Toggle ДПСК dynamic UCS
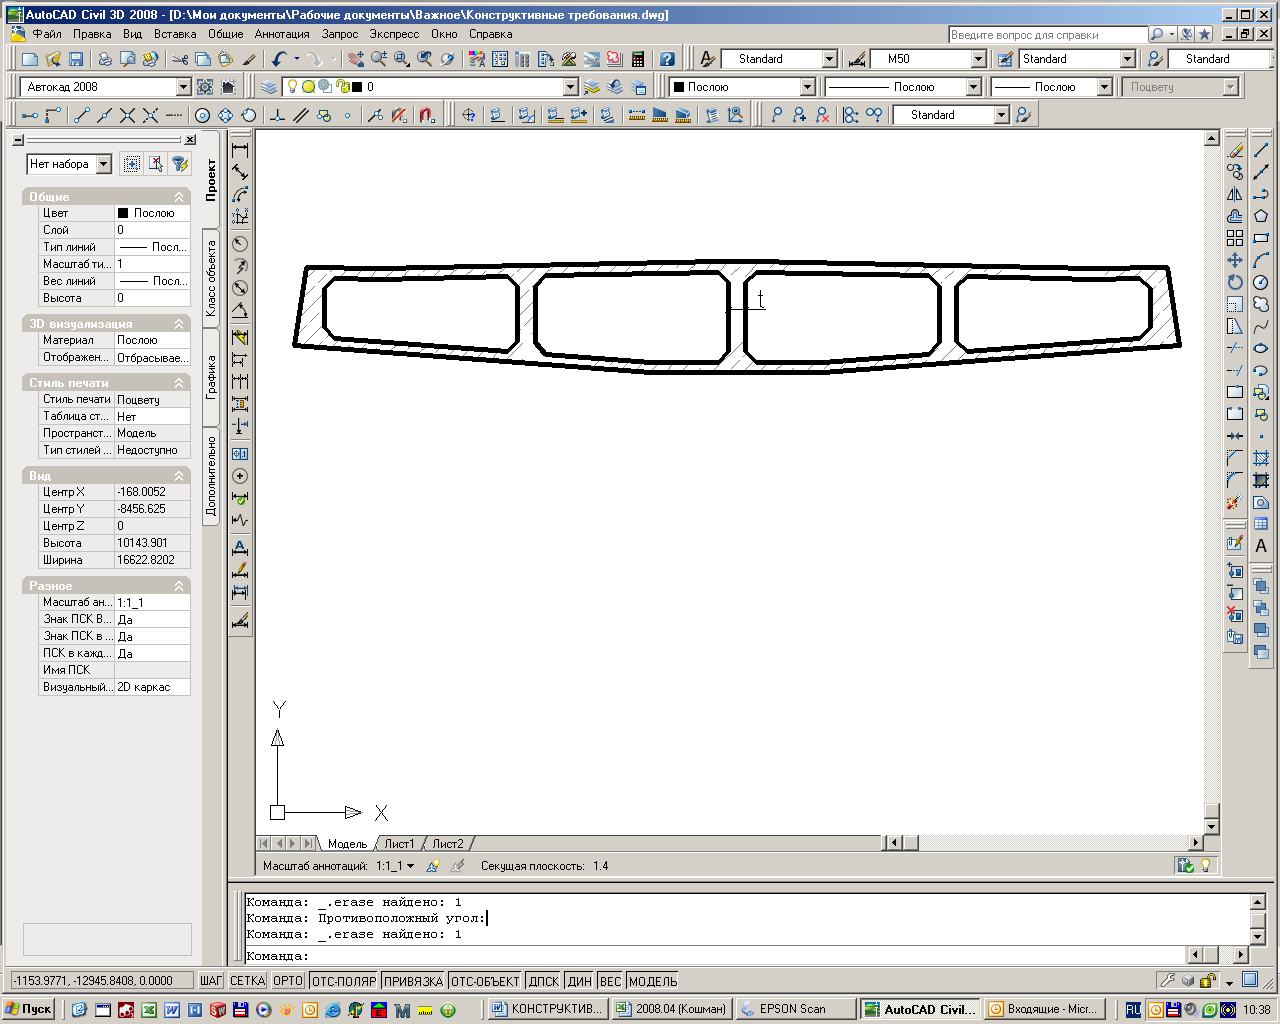The height and width of the screenshot is (1024, 1280). point(544,981)
